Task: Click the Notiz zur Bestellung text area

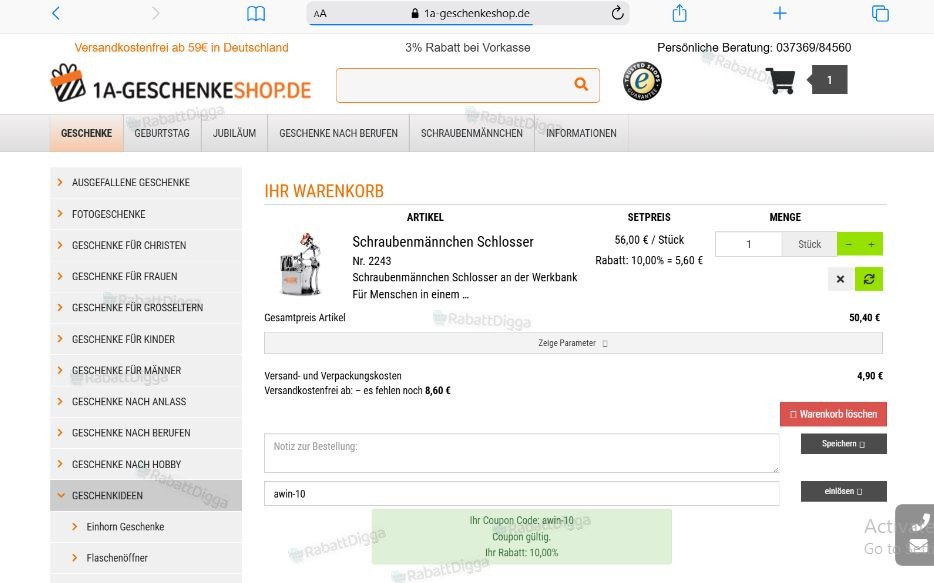Action: click(x=522, y=453)
